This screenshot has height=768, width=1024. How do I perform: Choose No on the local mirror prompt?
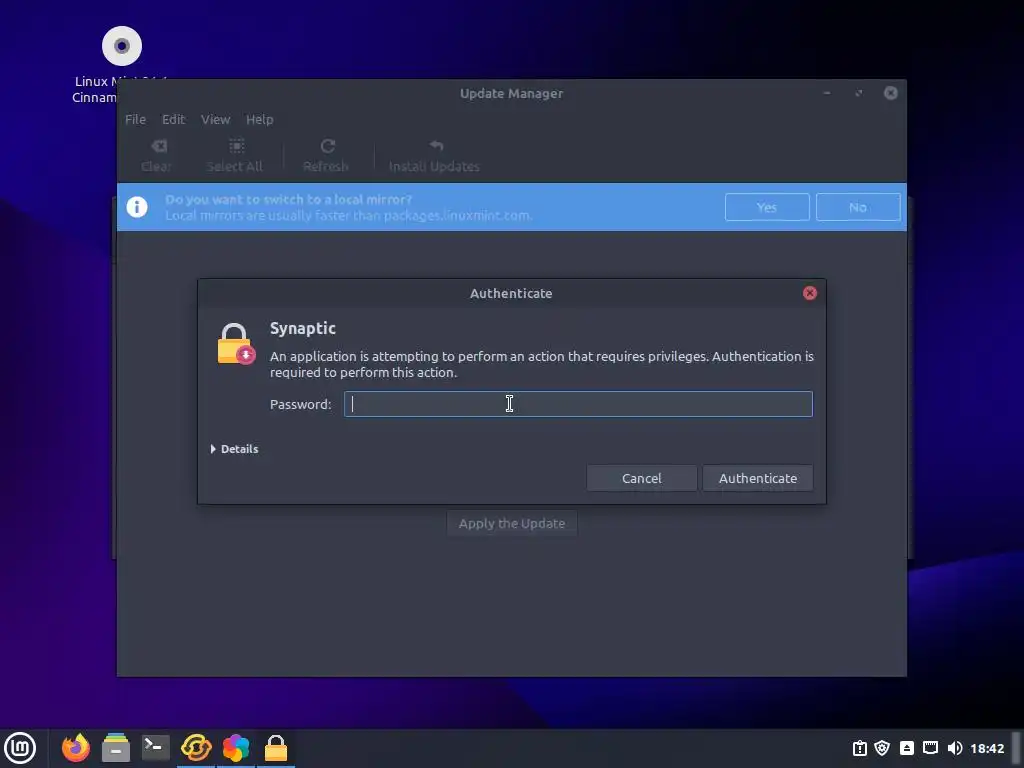click(x=857, y=207)
